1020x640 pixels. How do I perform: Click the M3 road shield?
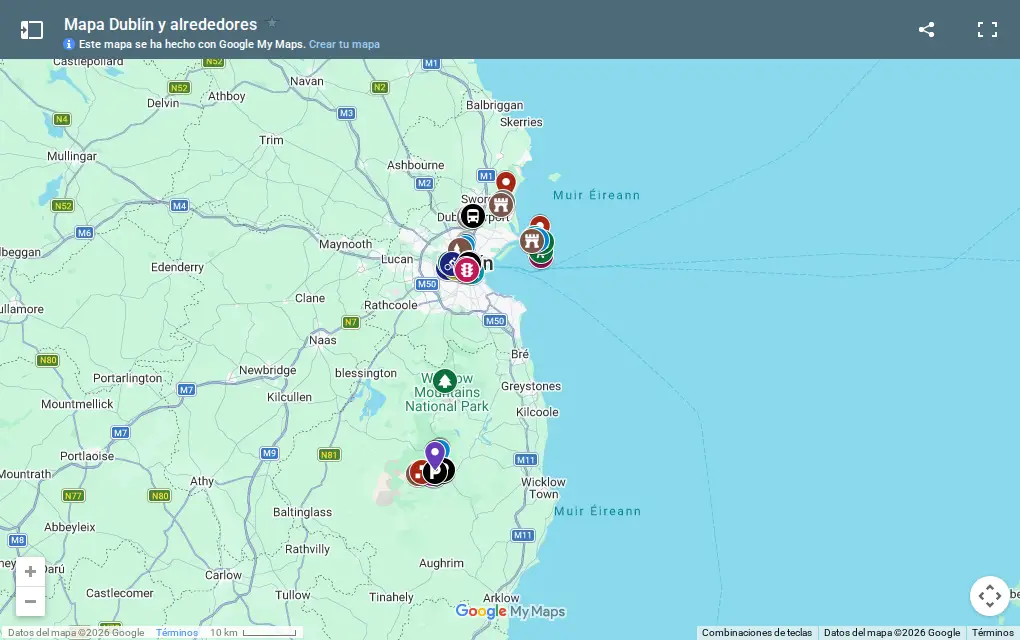[346, 113]
